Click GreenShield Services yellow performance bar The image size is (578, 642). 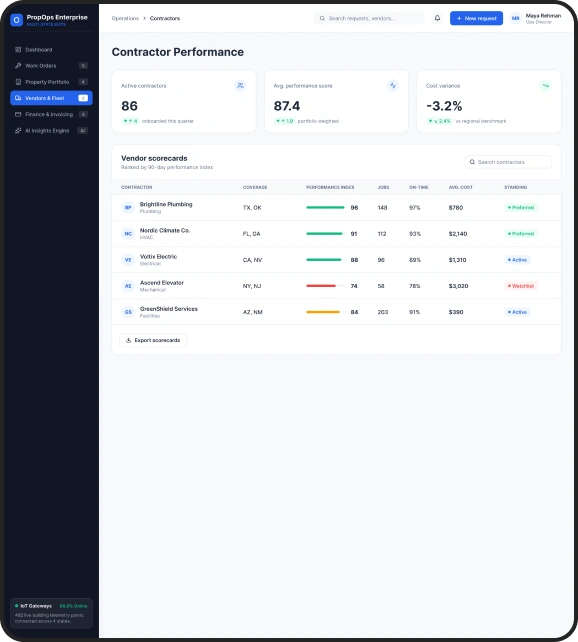click(x=326, y=312)
